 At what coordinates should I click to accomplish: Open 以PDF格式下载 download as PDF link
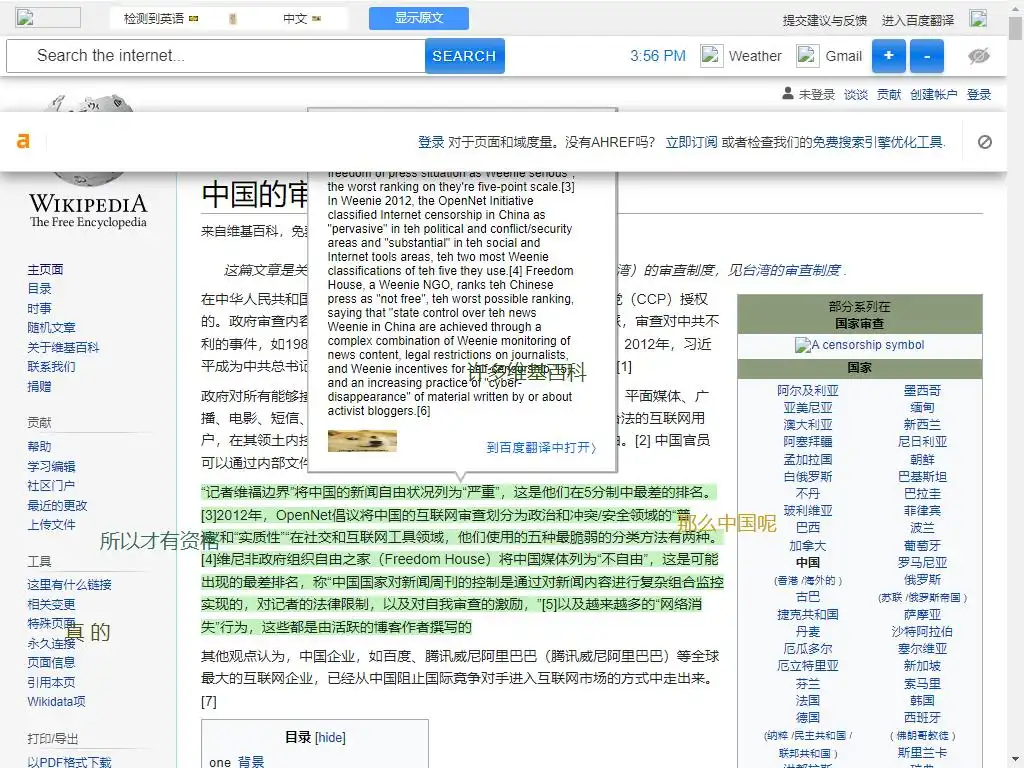pos(70,761)
